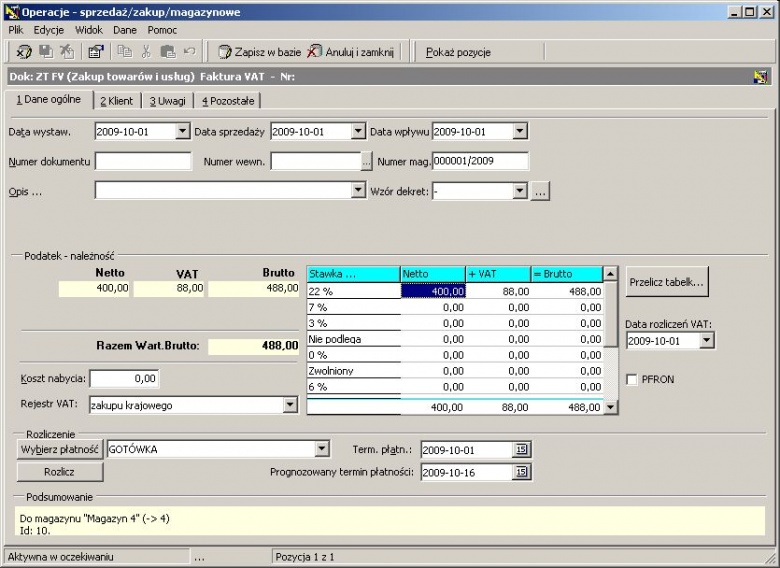Click the Przelicz tabelk... button
The height and width of the screenshot is (568, 780).
[667, 282]
